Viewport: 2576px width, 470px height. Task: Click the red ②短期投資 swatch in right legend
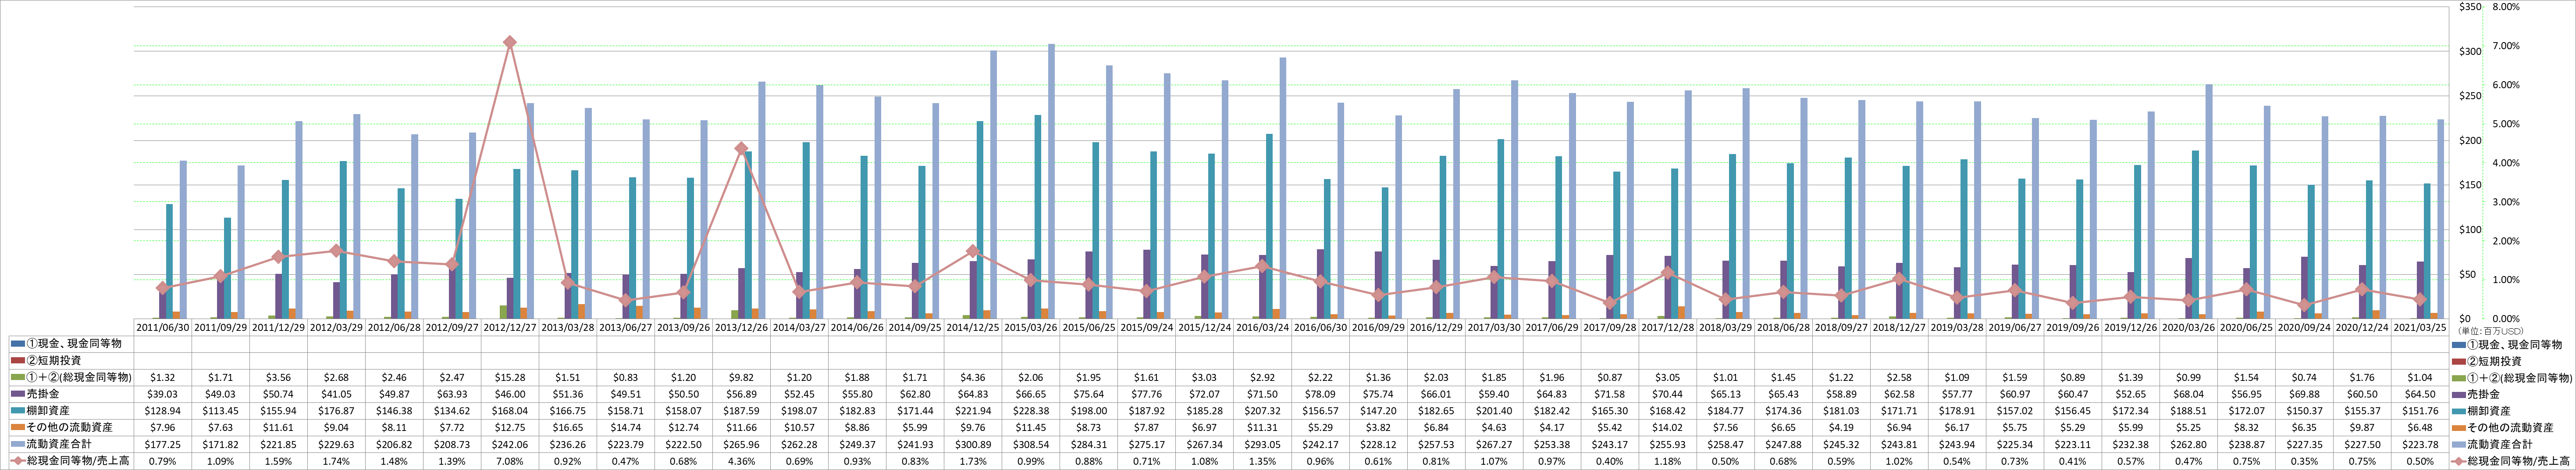2460,361
